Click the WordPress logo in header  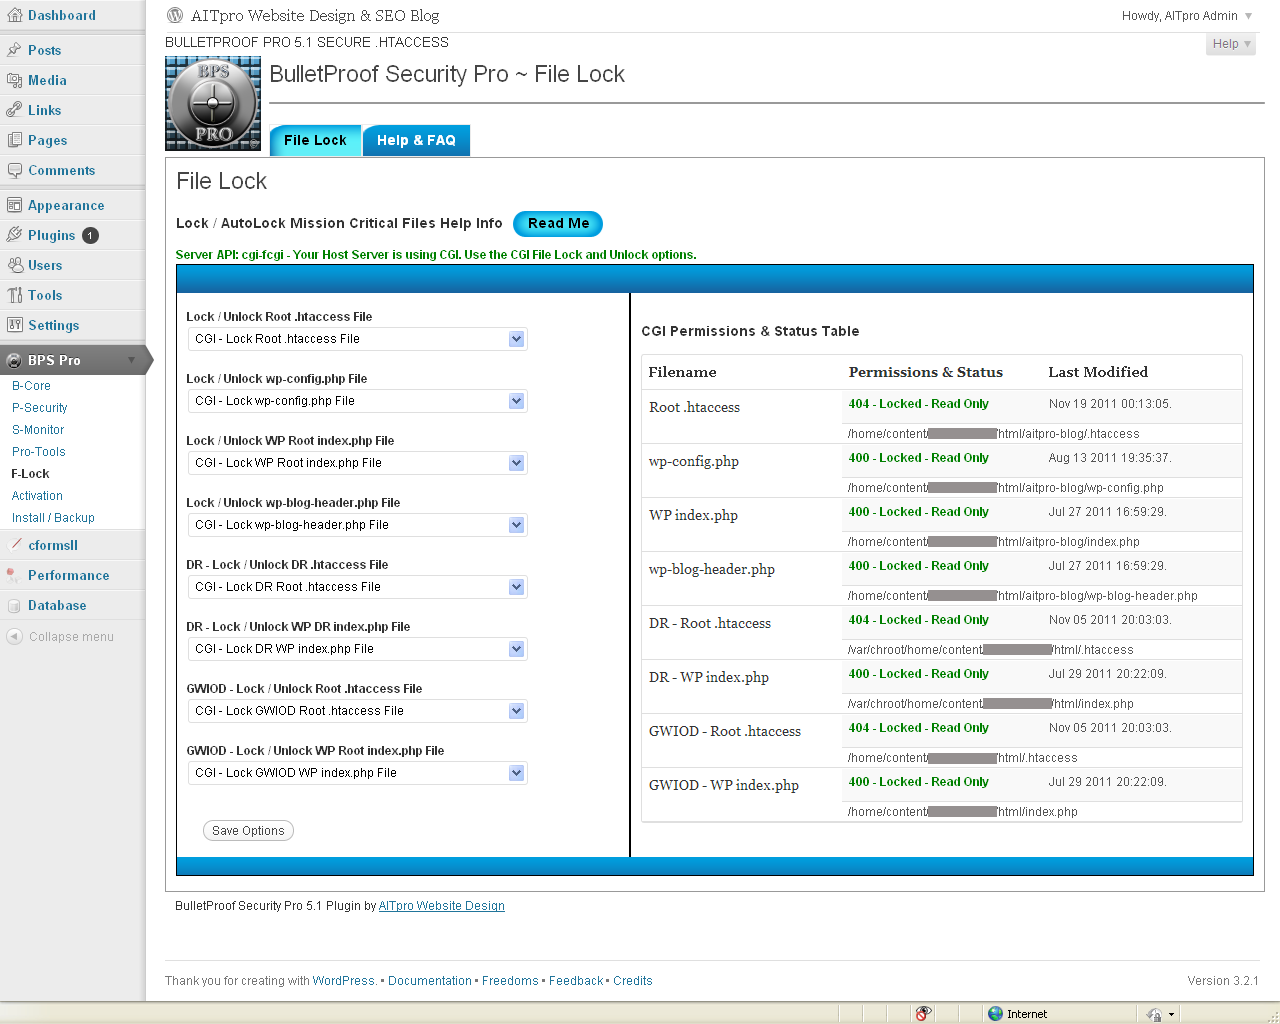175,15
